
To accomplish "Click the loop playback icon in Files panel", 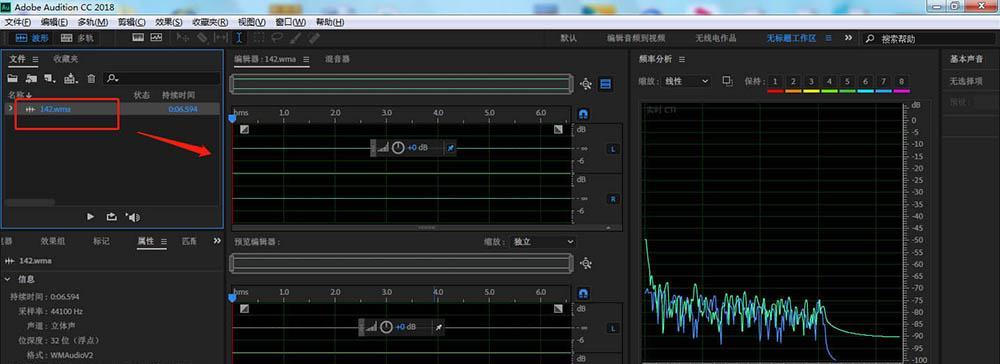I will (112, 217).
